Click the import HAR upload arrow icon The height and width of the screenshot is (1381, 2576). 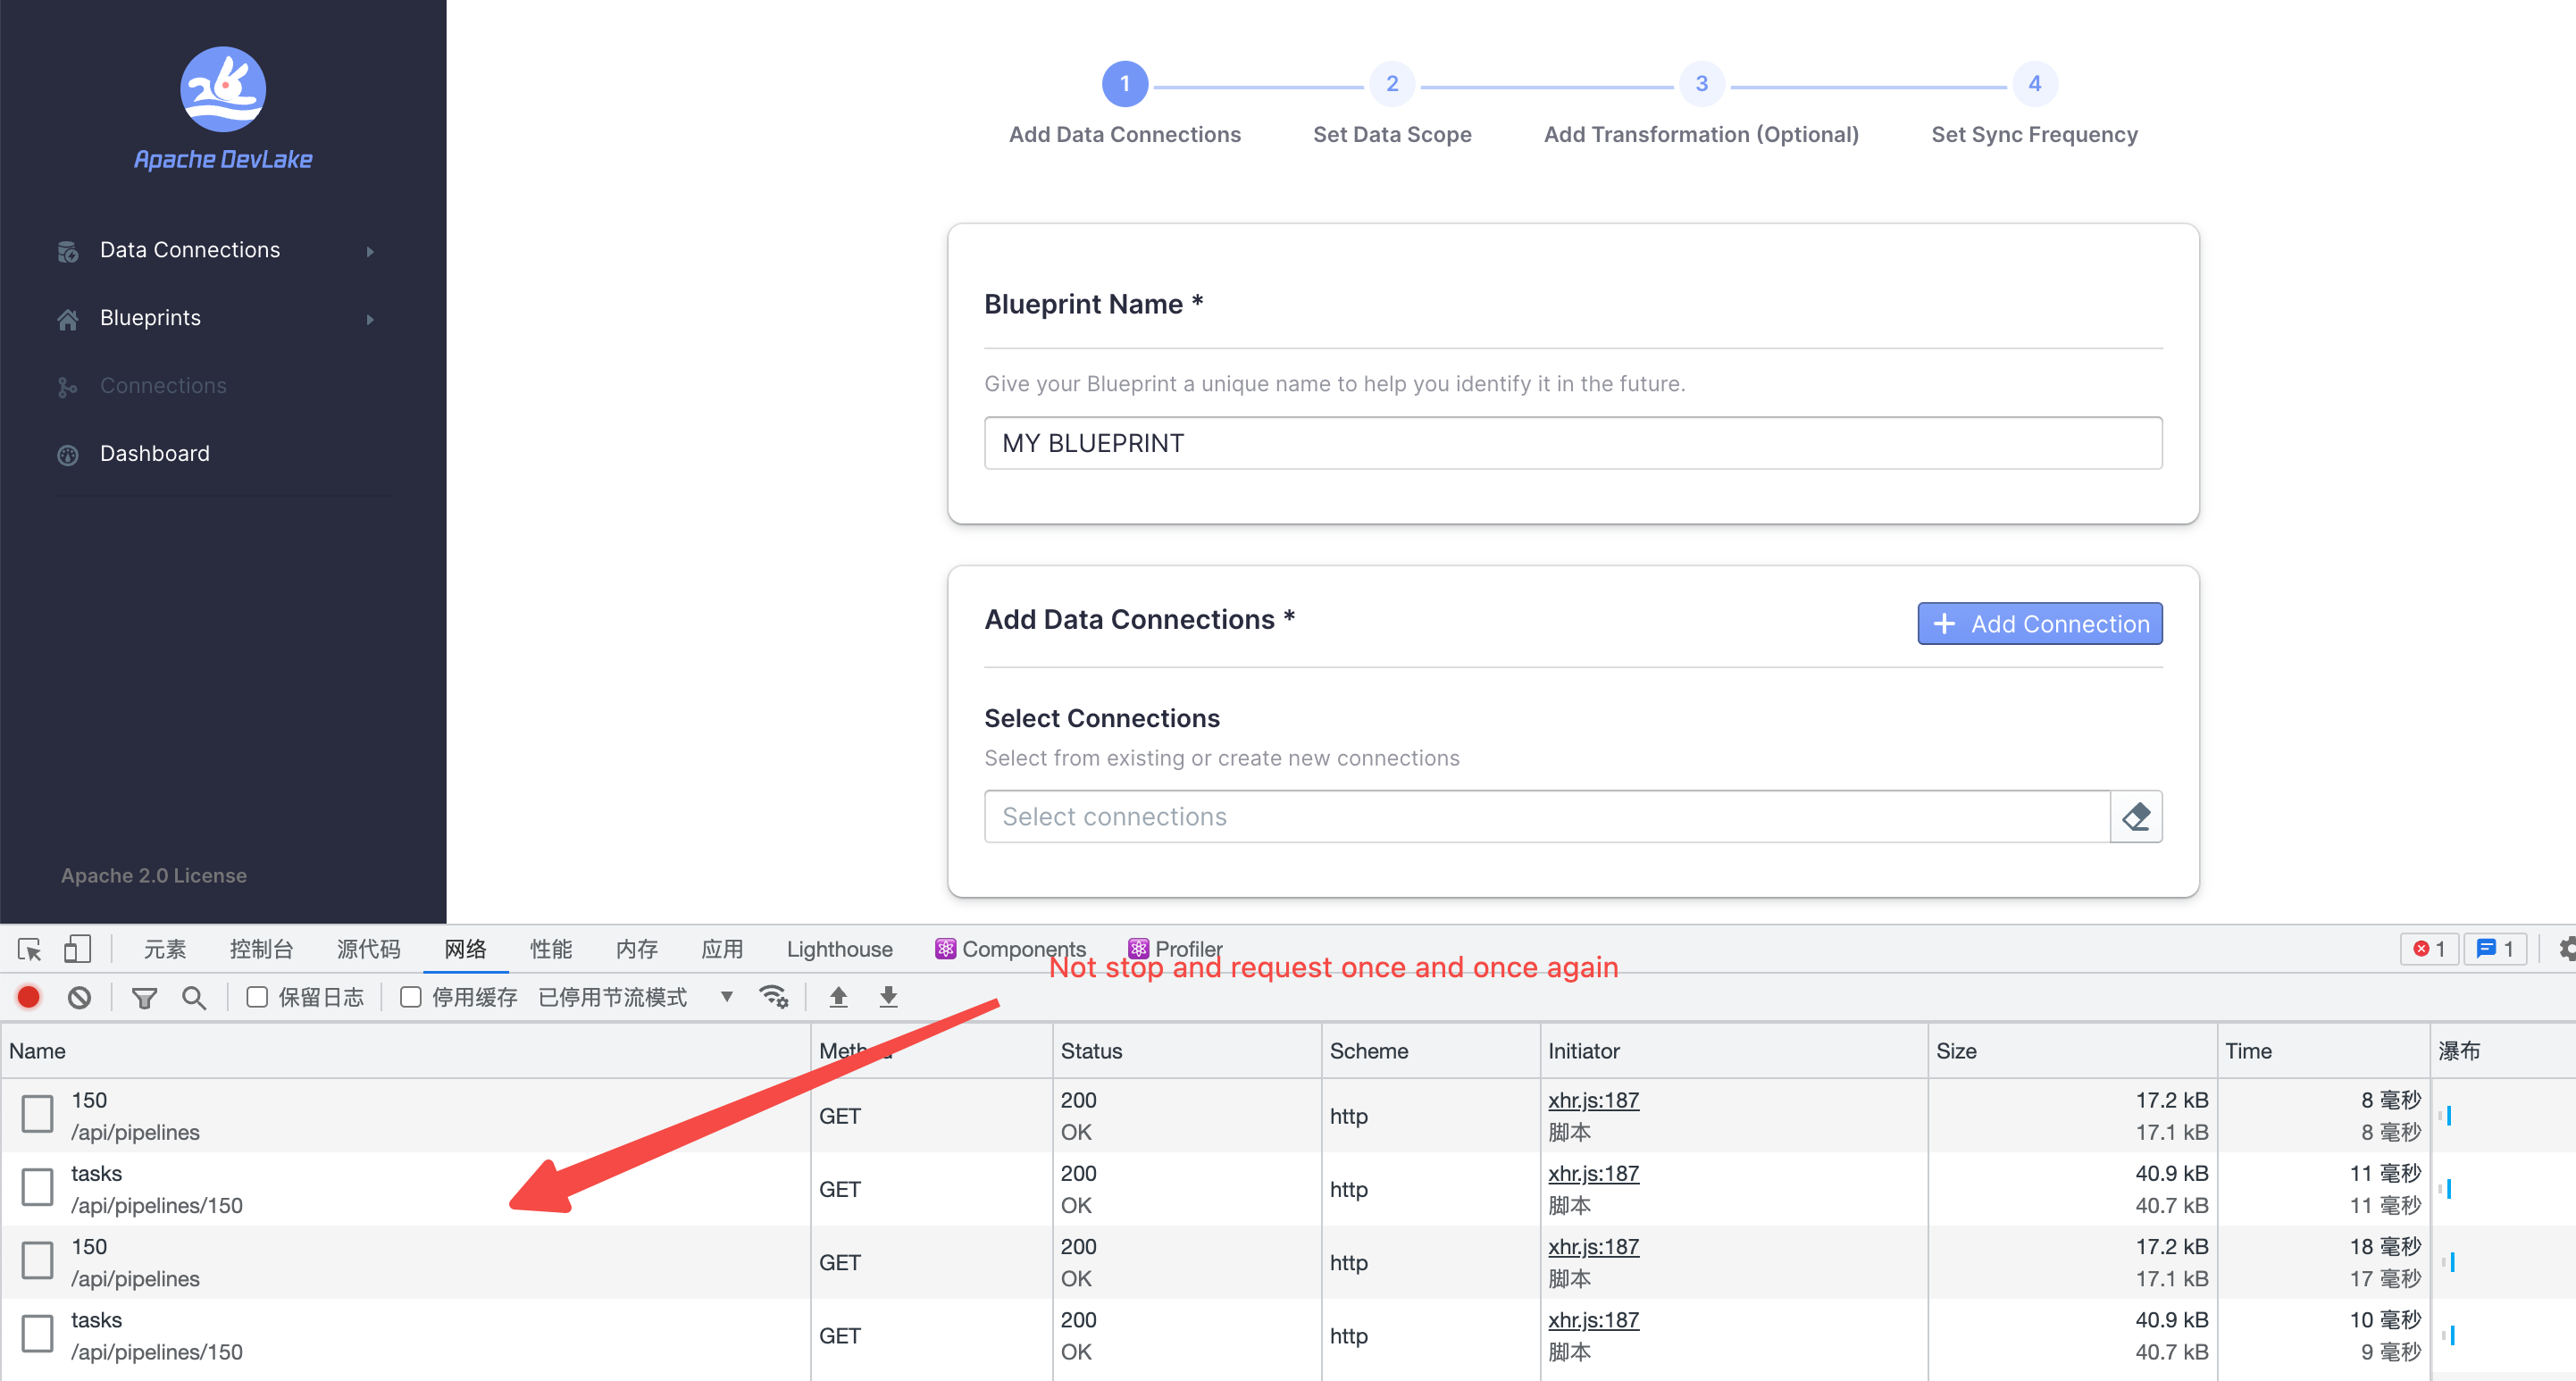point(838,997)
